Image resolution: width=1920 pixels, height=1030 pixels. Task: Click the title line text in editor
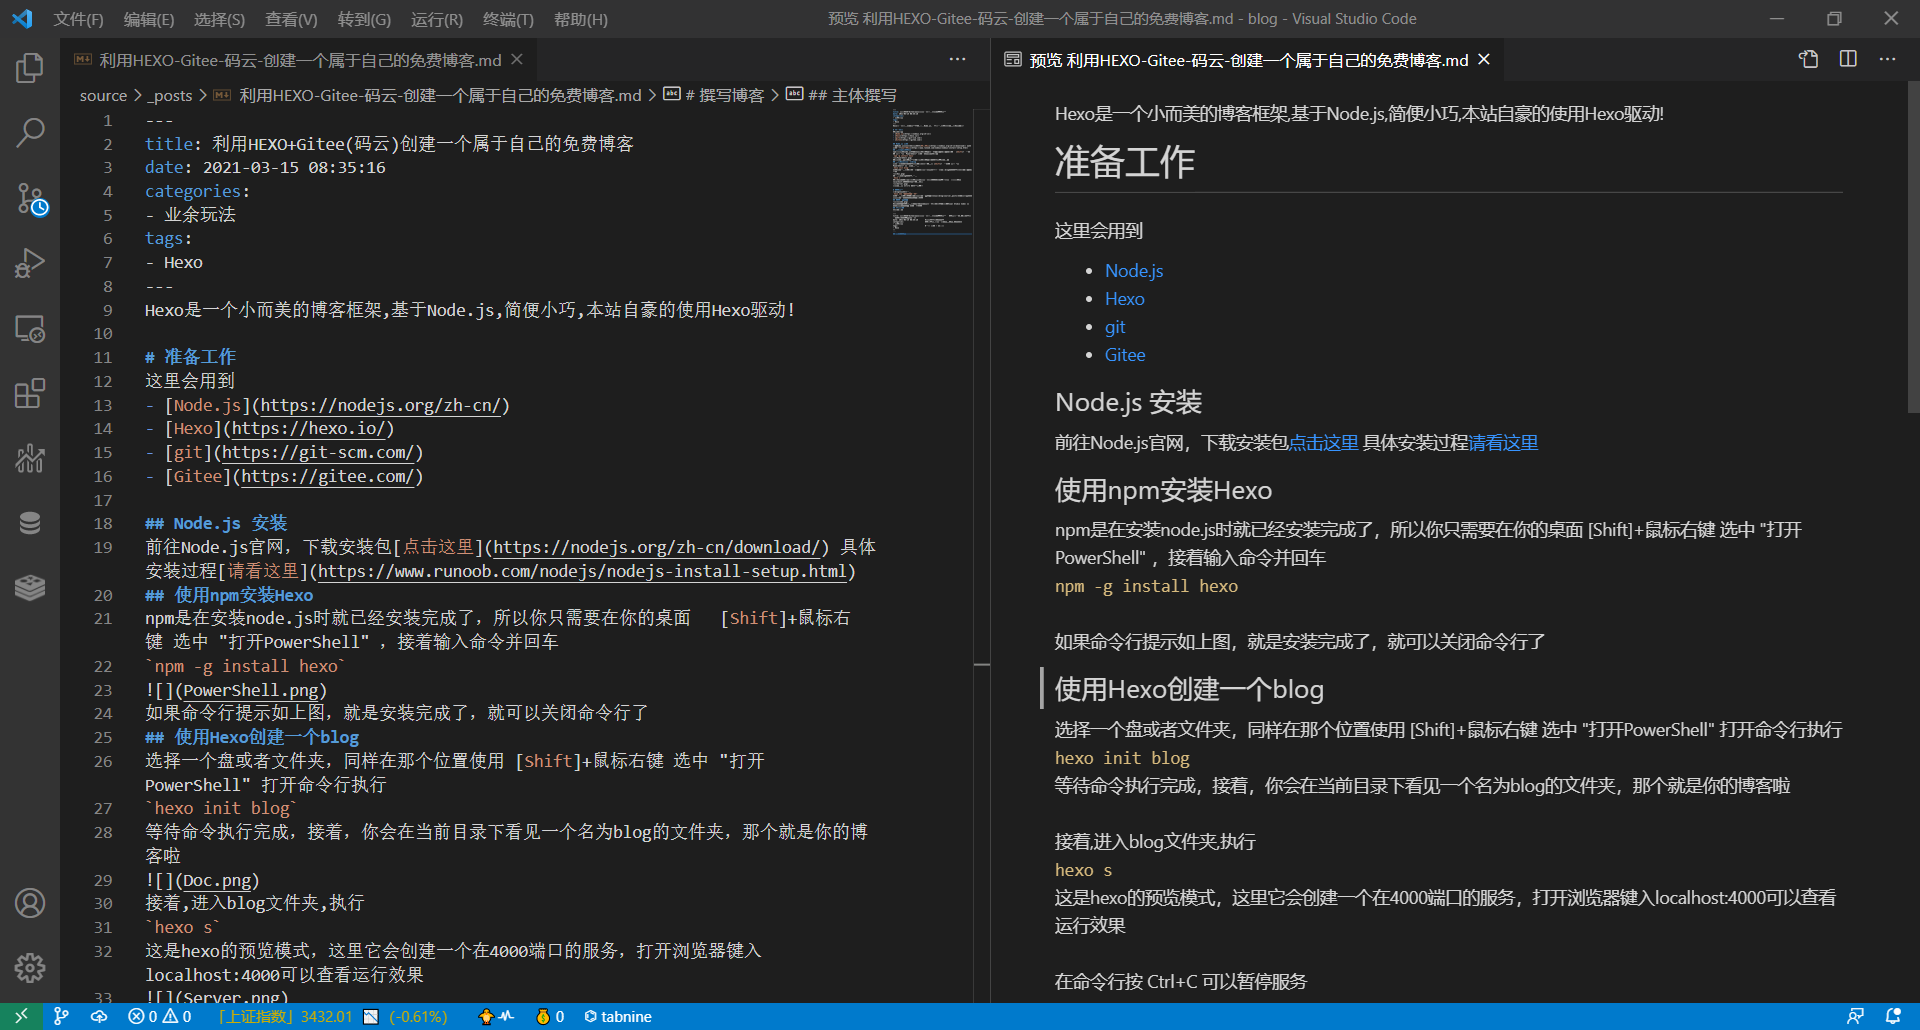389,144
